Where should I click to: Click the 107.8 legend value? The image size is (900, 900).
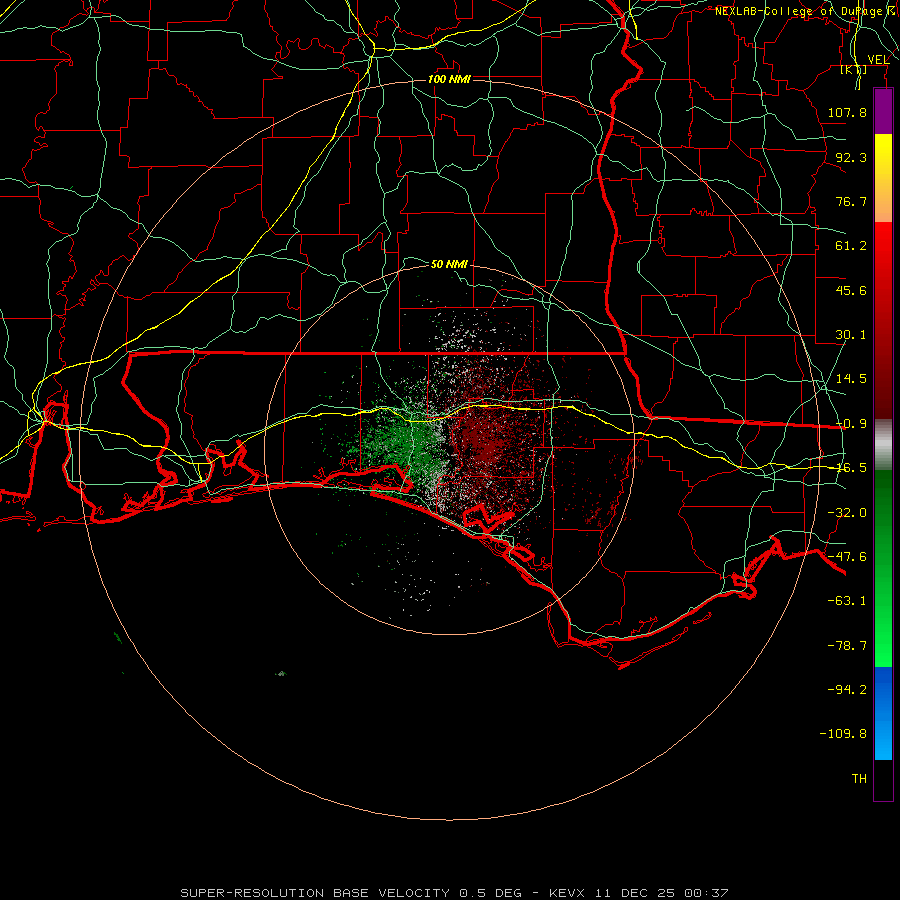(847, 112)
